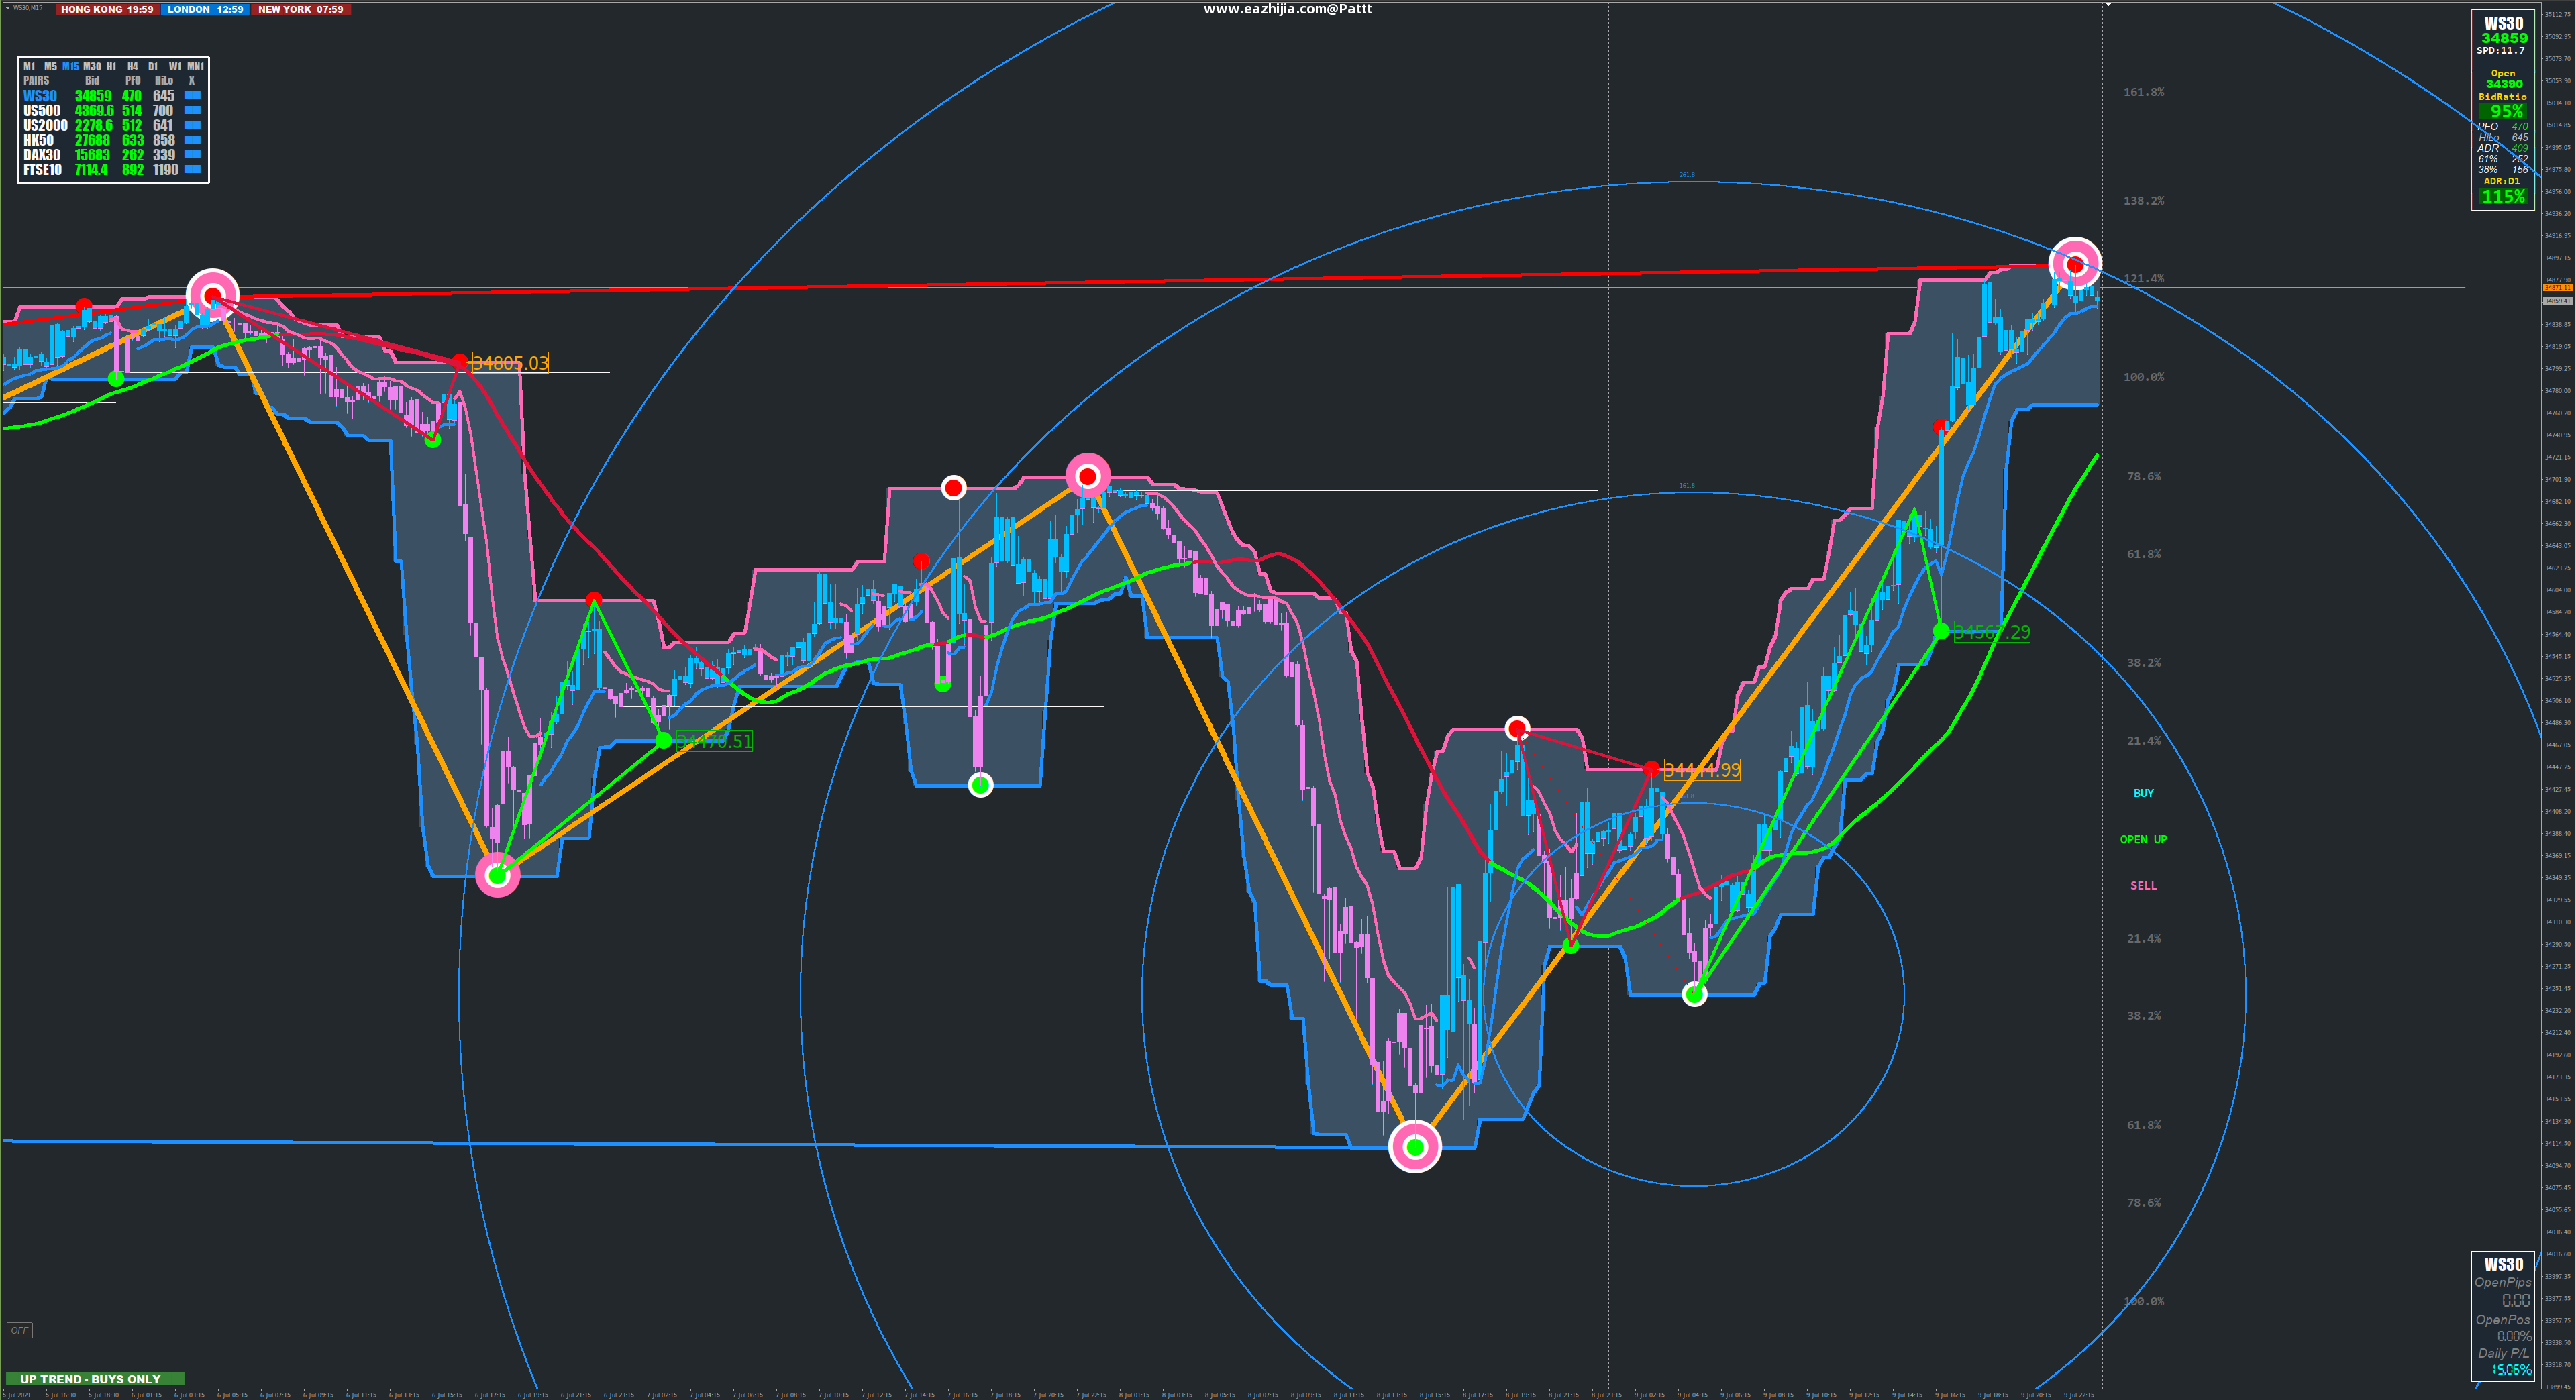The height and width of the screenshot is (1400, 2576).
Task: Click the DAX30 pair row label
Action: (42, 155)
